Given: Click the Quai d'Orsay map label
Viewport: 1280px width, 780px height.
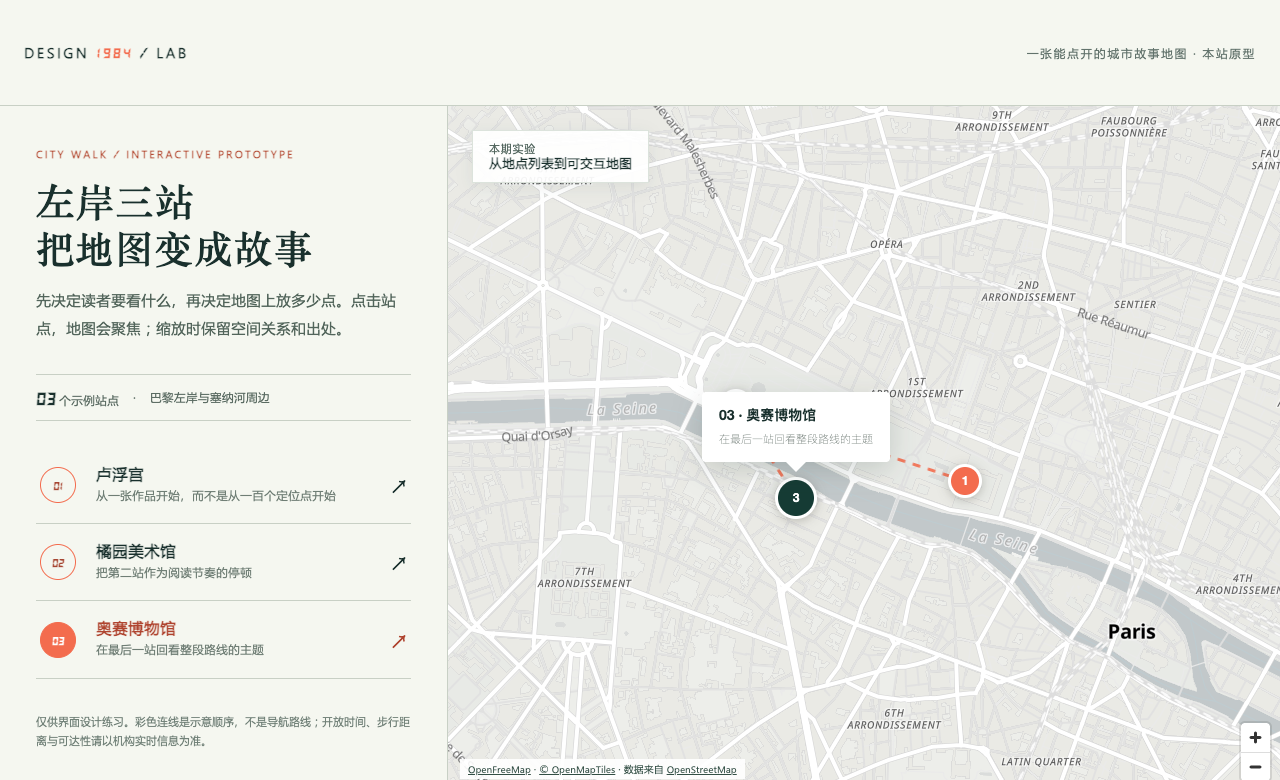Looking at the screenshot, I should point(537,434).
